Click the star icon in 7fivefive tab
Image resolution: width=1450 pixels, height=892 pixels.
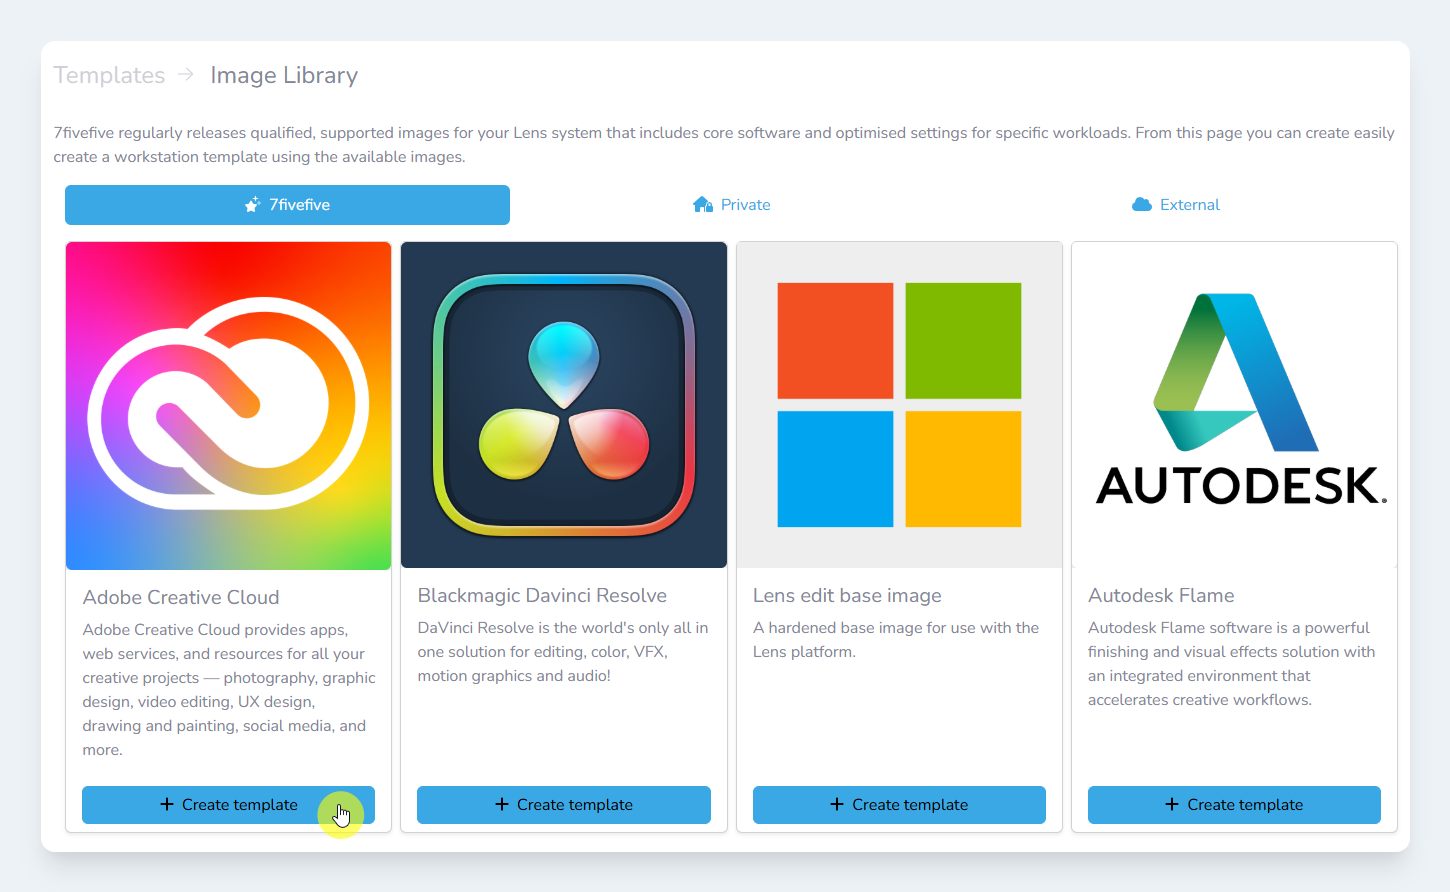click(253, 205)
